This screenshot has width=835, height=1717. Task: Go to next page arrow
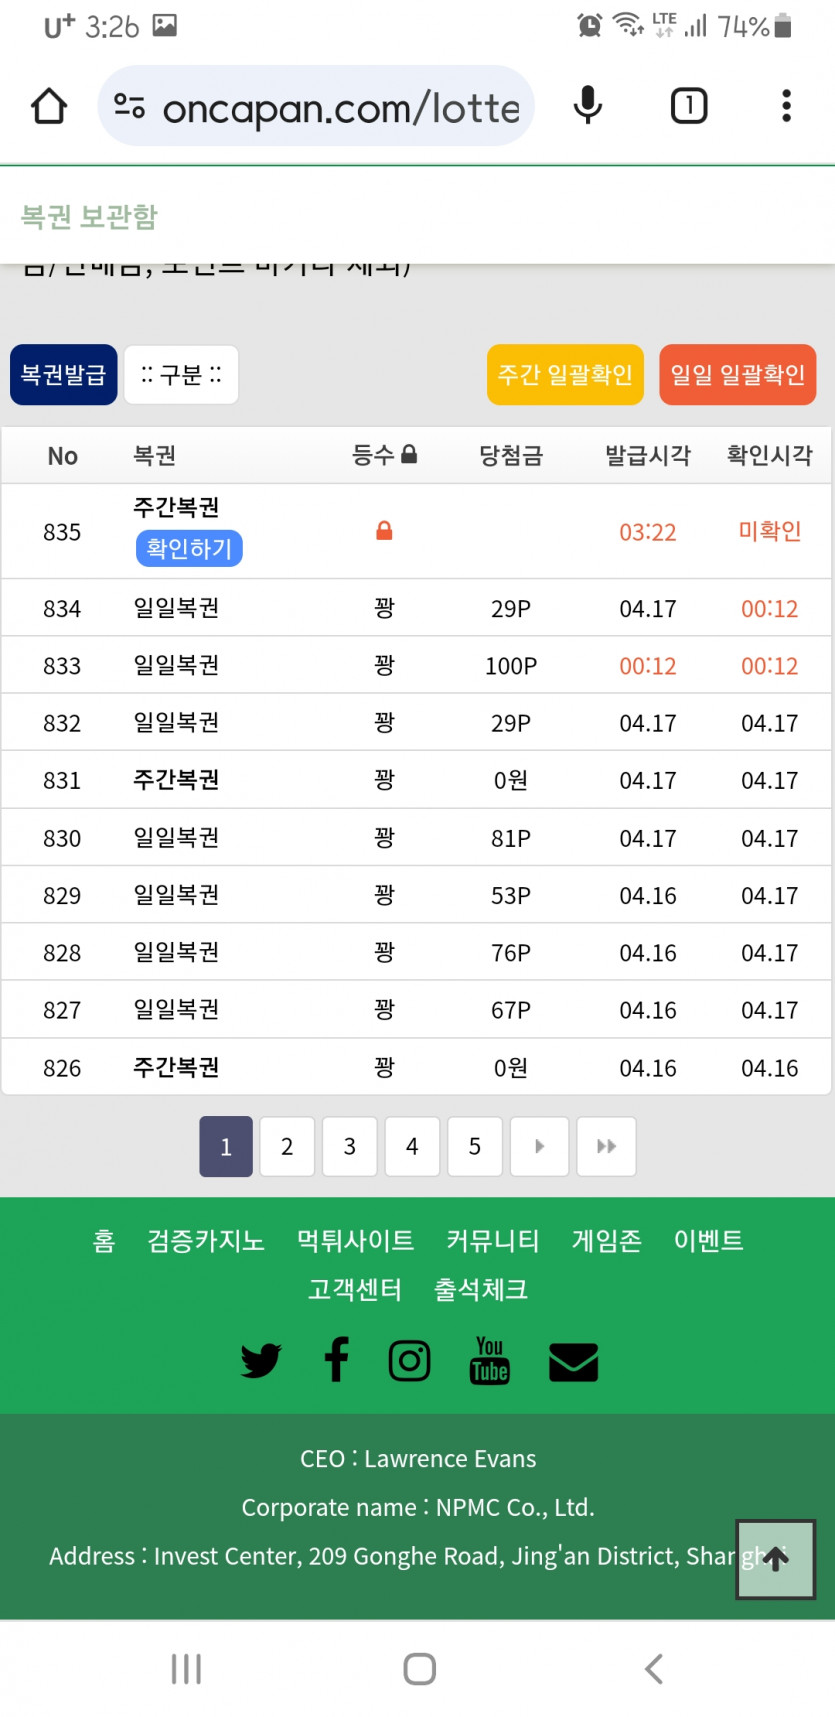[539, 1146]
